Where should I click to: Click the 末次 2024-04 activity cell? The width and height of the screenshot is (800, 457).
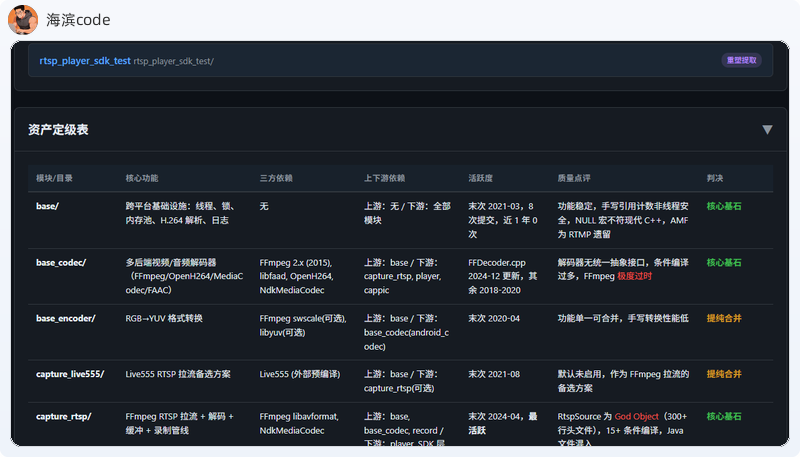[x=503, y=423]
